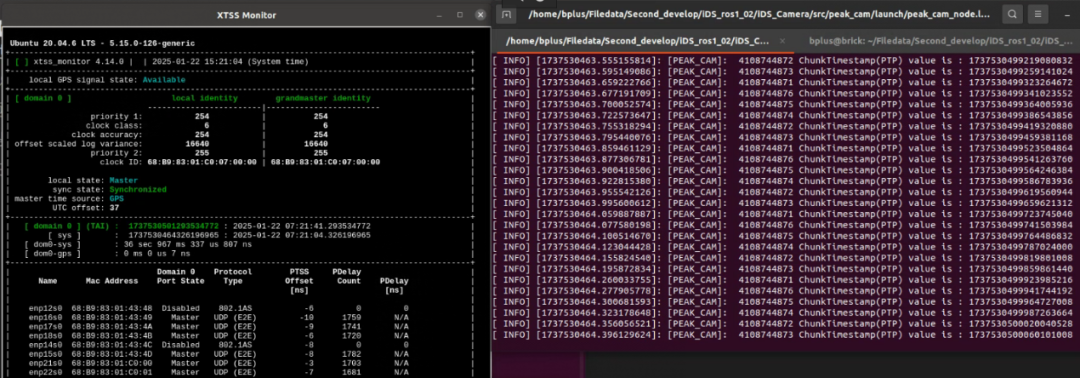Screen dimensions: 1080x378
Task: Click the UTC offset 37 value
Action: (114, 207)
